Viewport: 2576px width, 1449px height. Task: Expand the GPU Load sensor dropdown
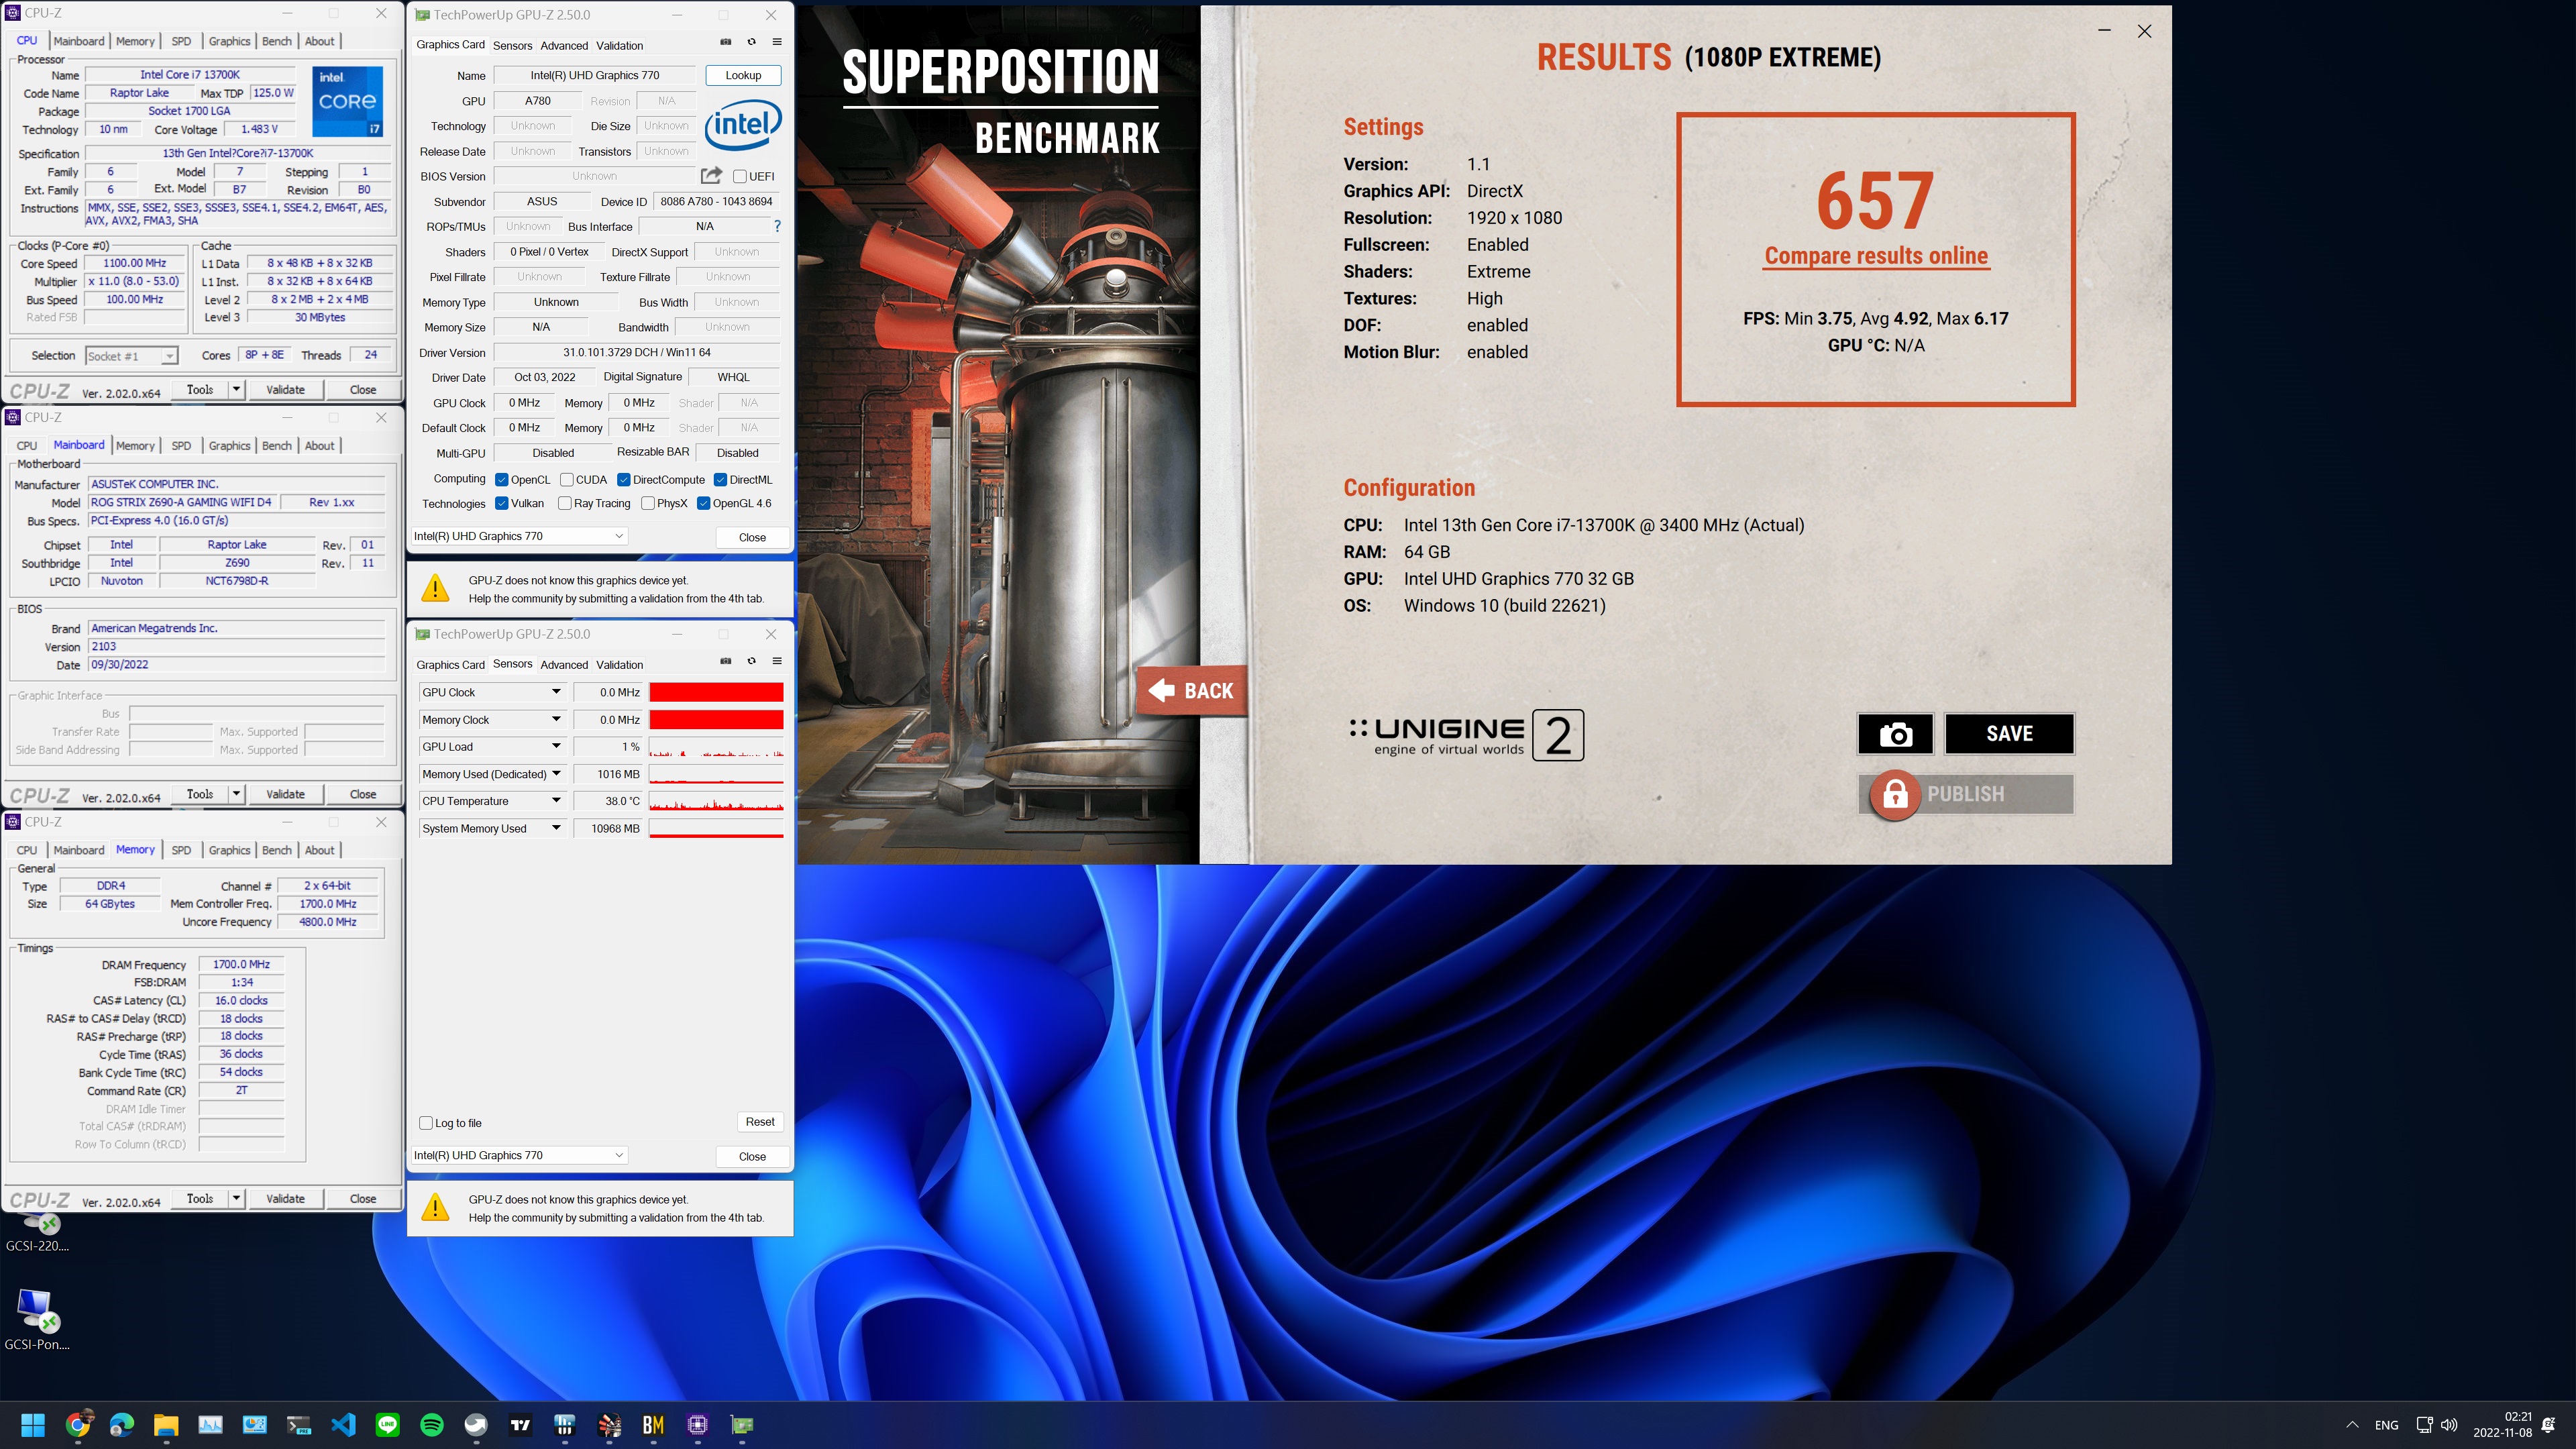557,747
